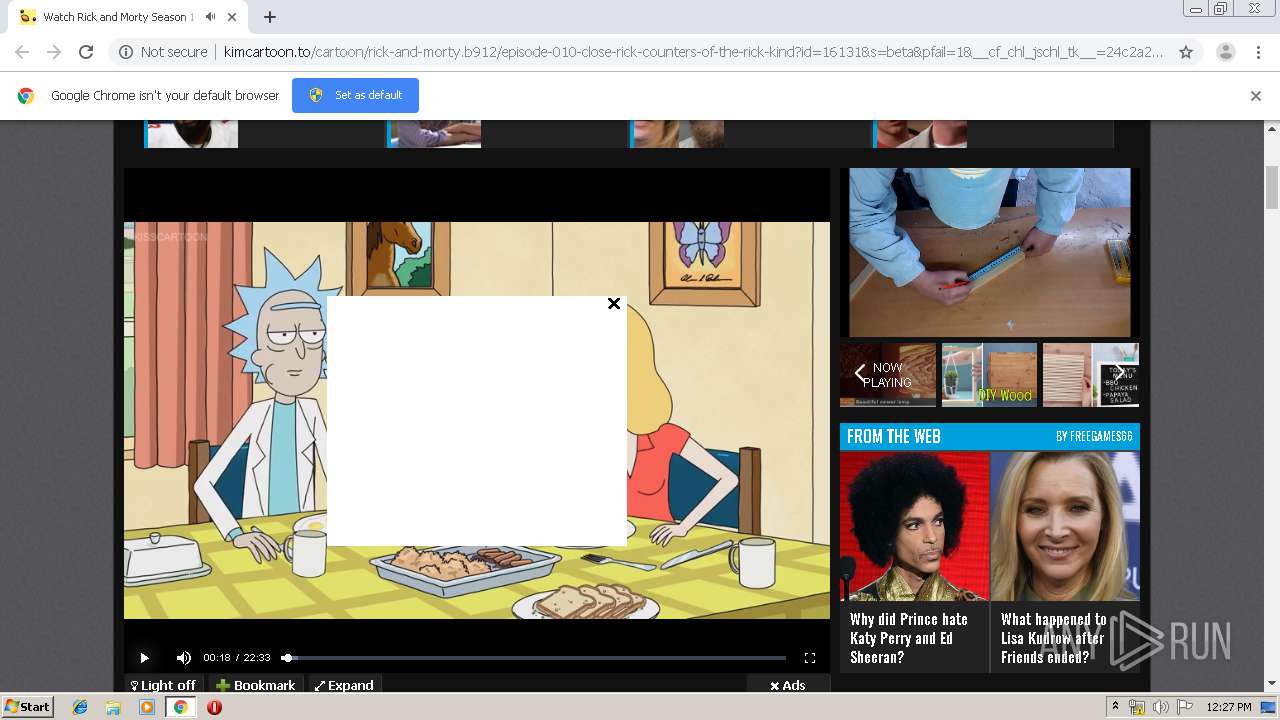The image size is (1280, 720).
Task: Click the scrollbar down arrow
Action: click(x=1272, y=684)
